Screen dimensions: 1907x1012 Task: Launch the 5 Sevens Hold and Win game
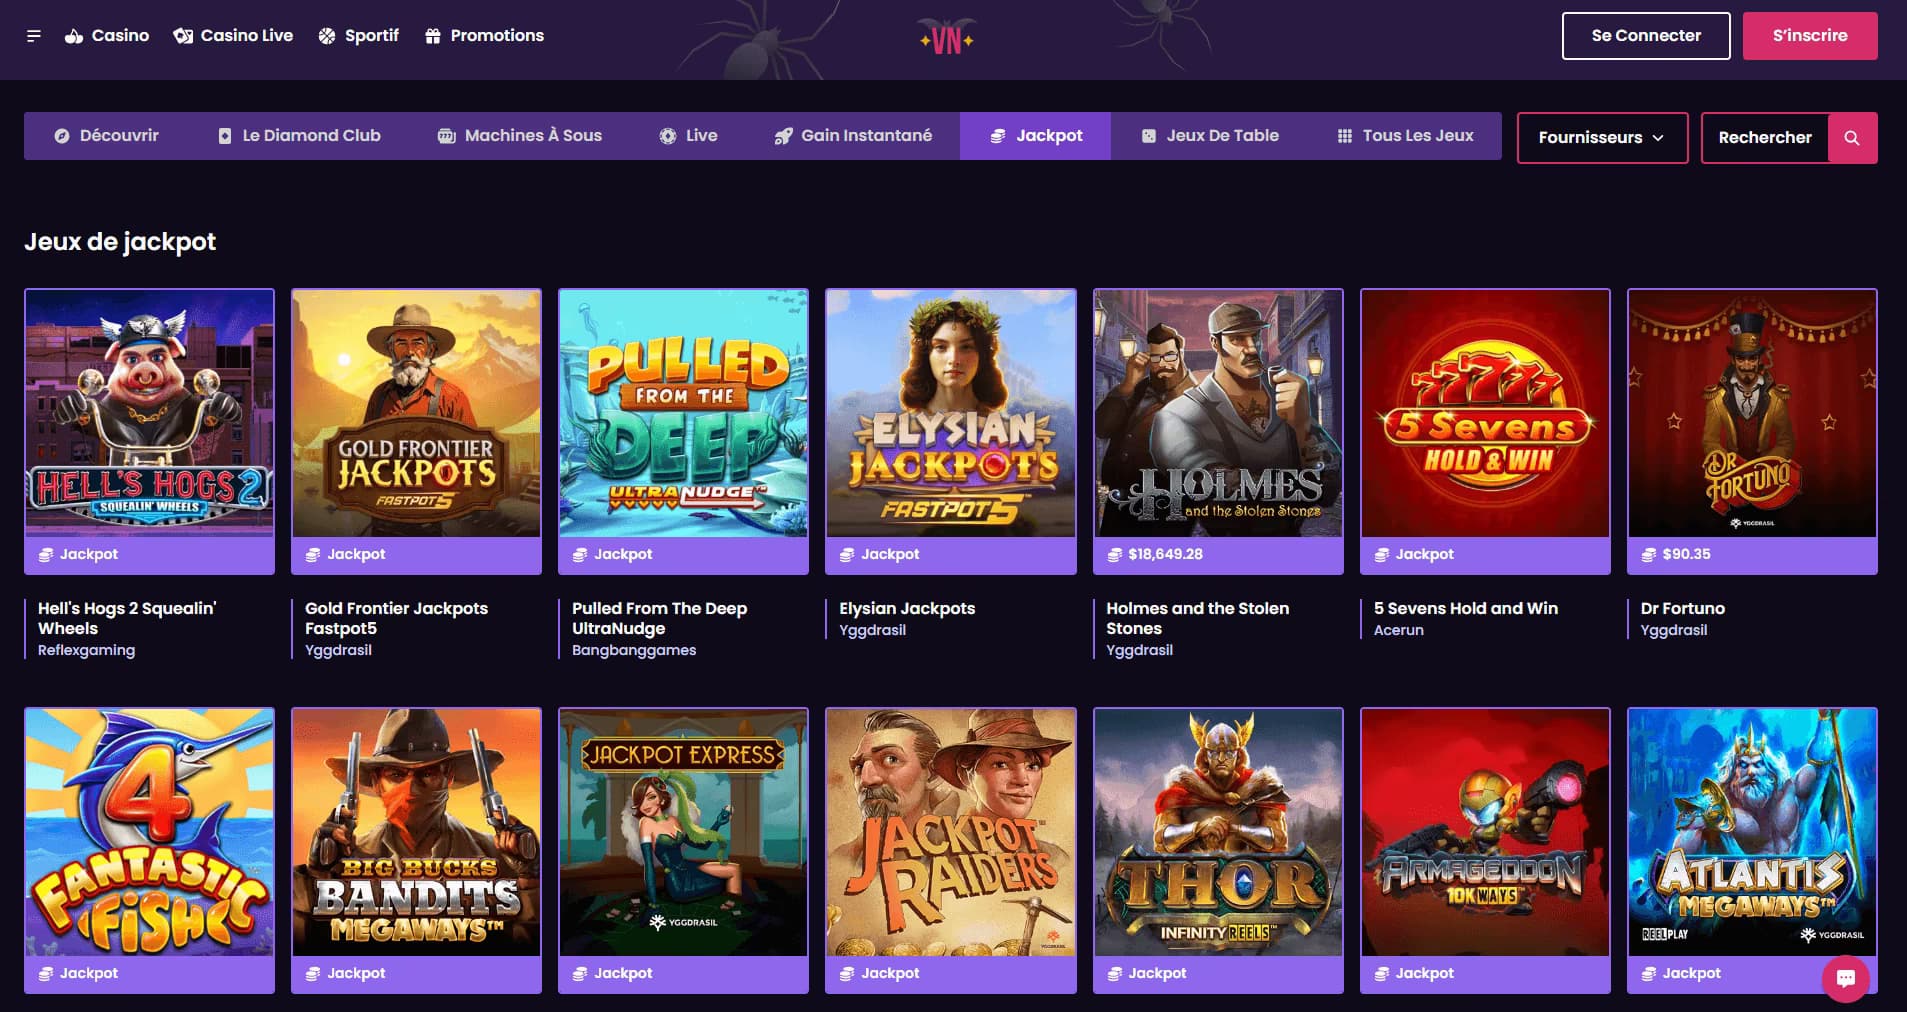click(1484, 413)
